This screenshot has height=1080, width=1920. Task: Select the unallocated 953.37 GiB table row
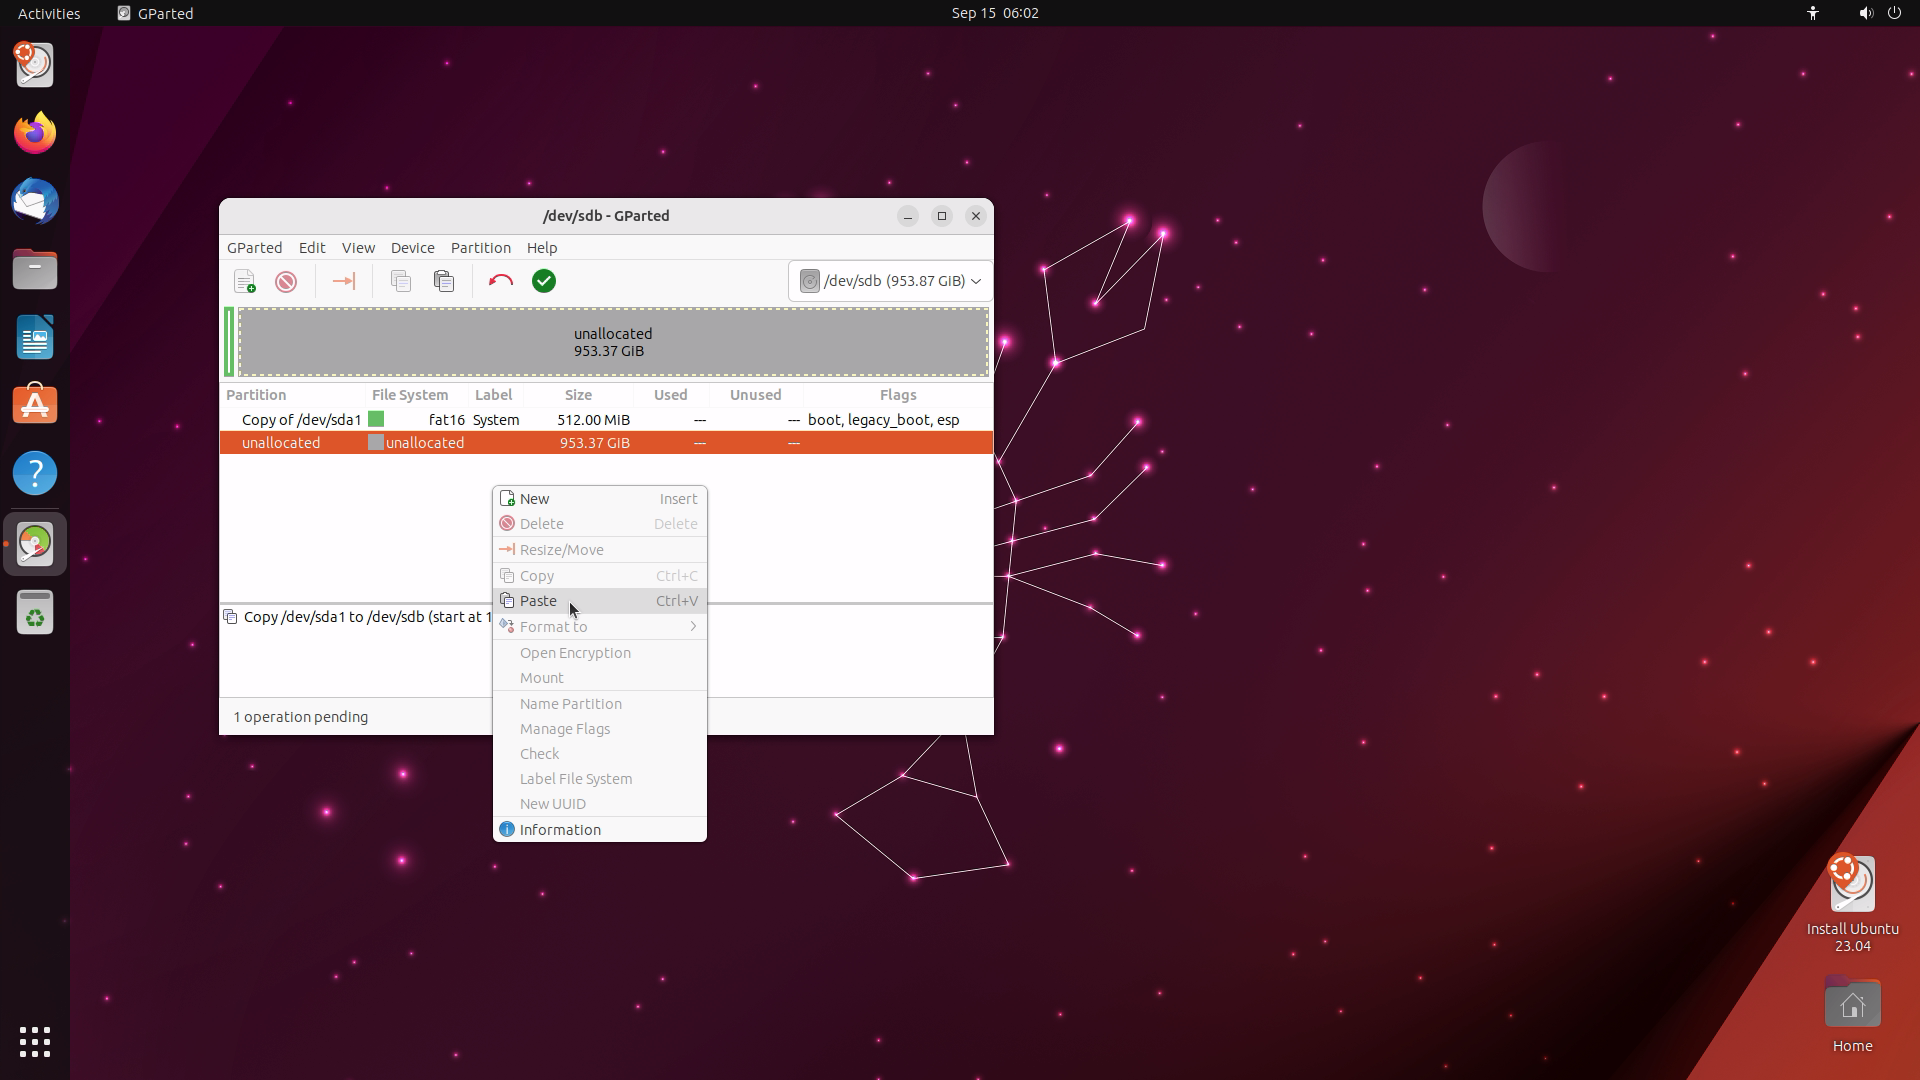coord(606,443)
